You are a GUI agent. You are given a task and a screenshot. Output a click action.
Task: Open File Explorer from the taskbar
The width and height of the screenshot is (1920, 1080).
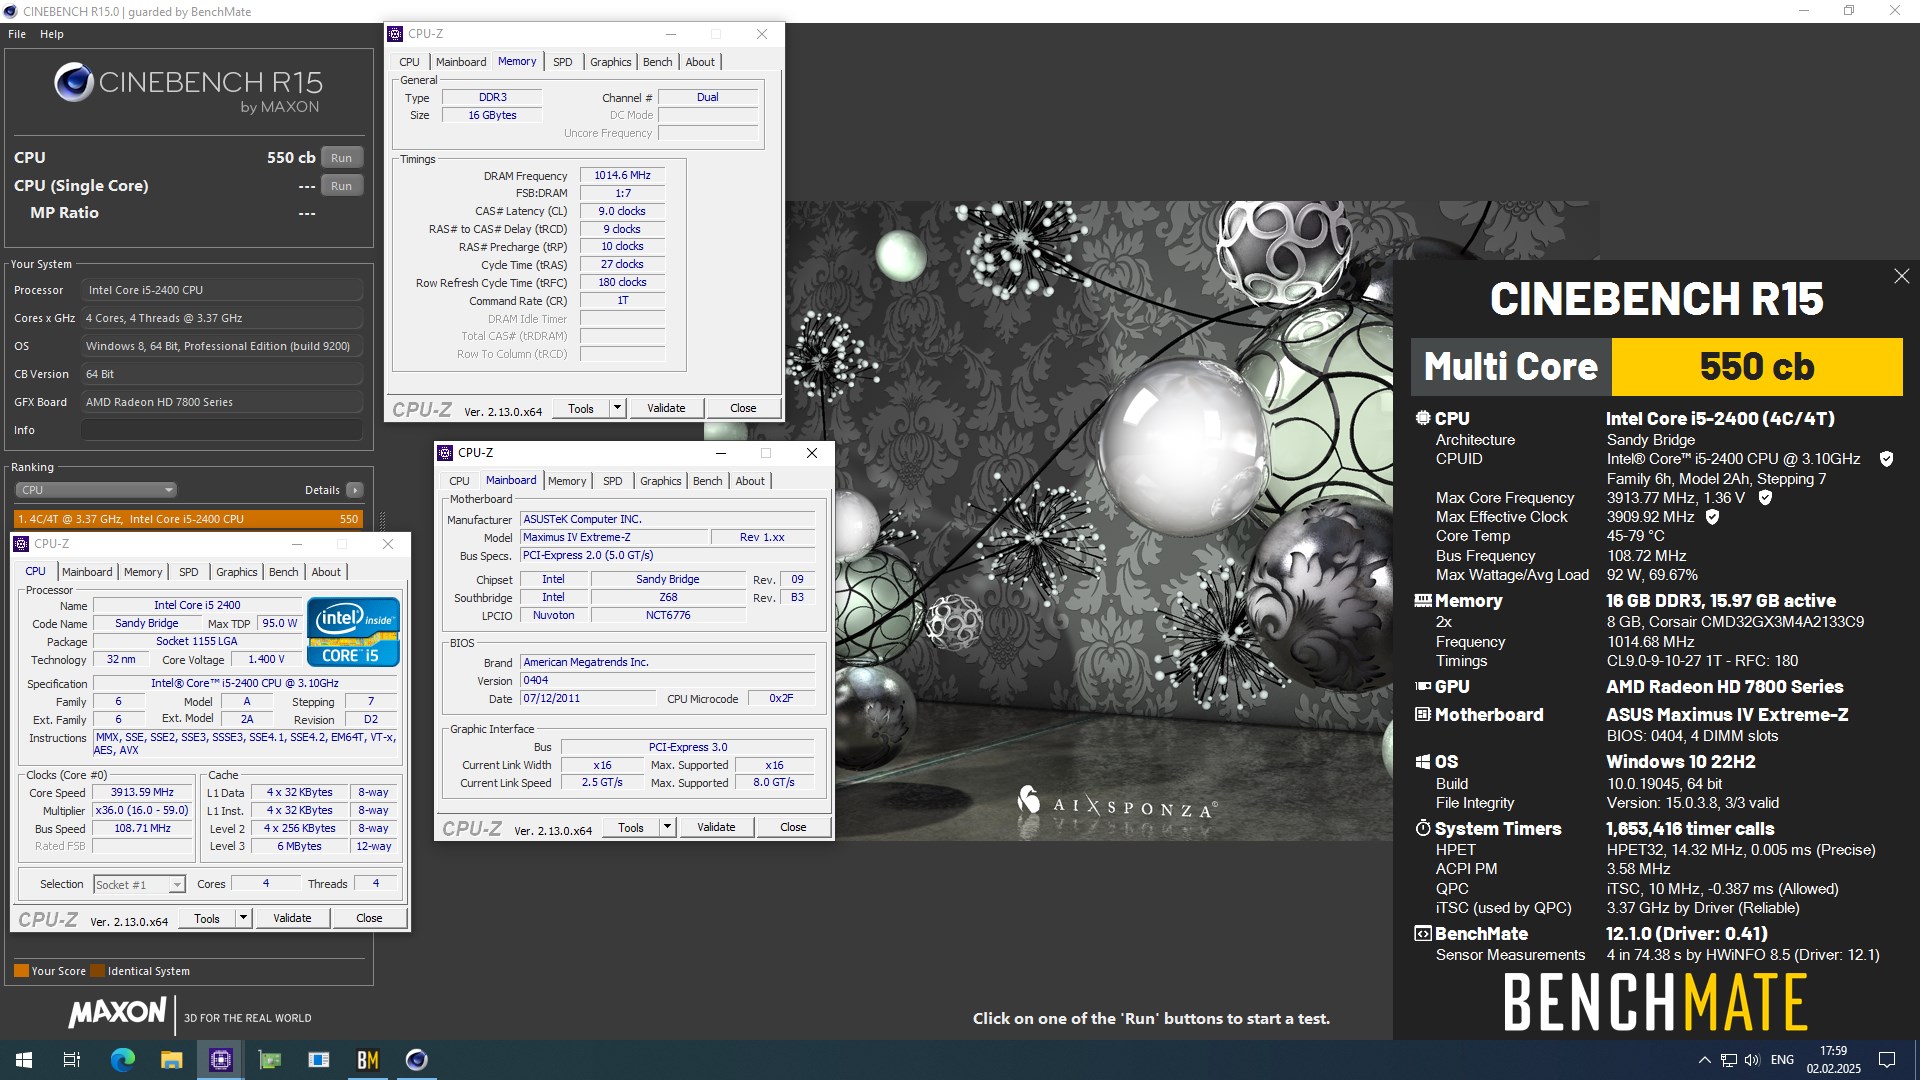pos(171,1060)
